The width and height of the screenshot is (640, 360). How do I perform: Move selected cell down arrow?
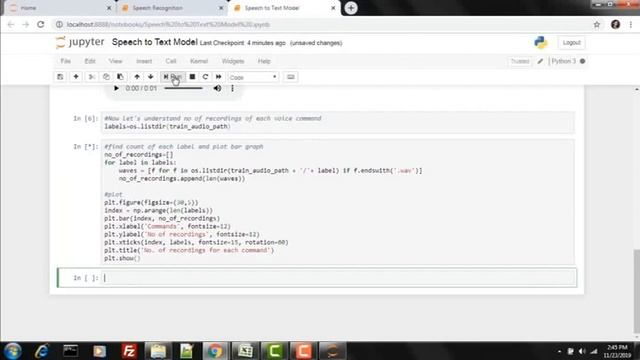click(151, 77)
